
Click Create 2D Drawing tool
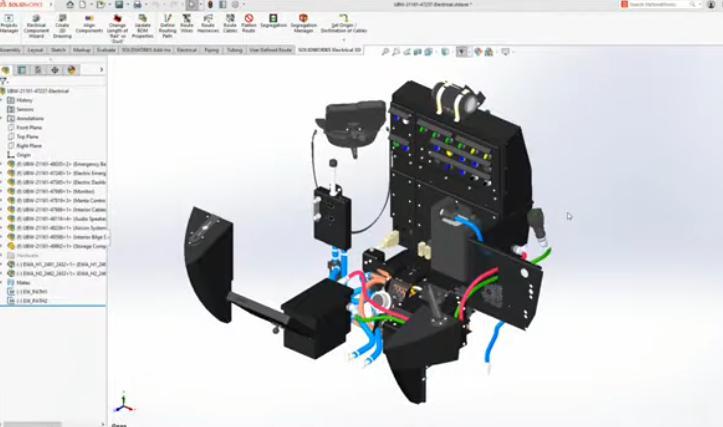(62, 26)
